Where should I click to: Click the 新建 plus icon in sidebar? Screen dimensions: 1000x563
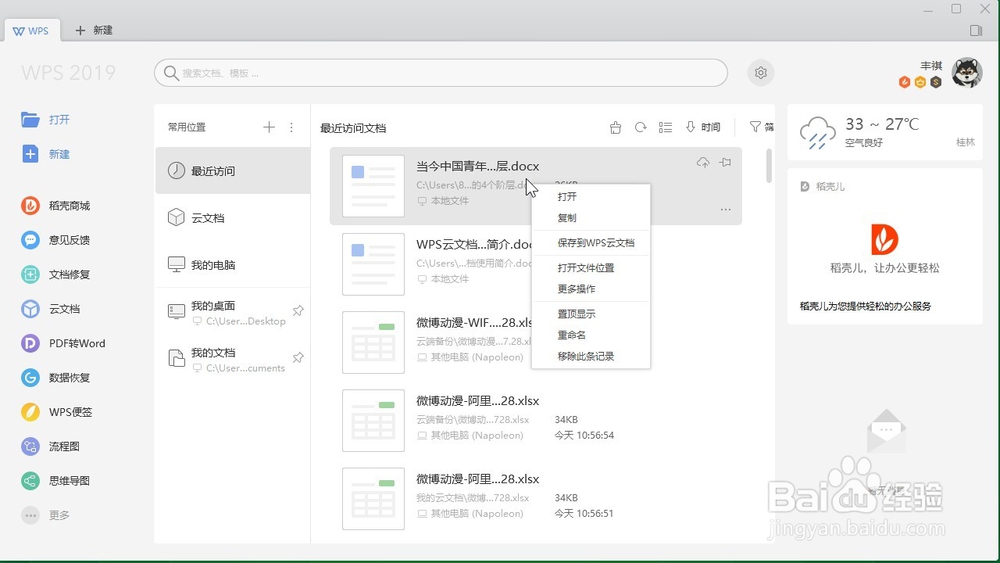tap(30, 154)
